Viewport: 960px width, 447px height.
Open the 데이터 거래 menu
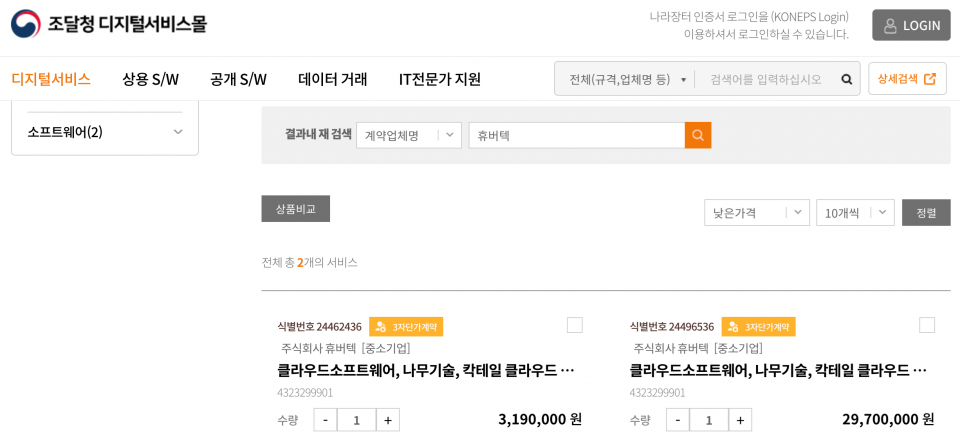tap(333, 79)
